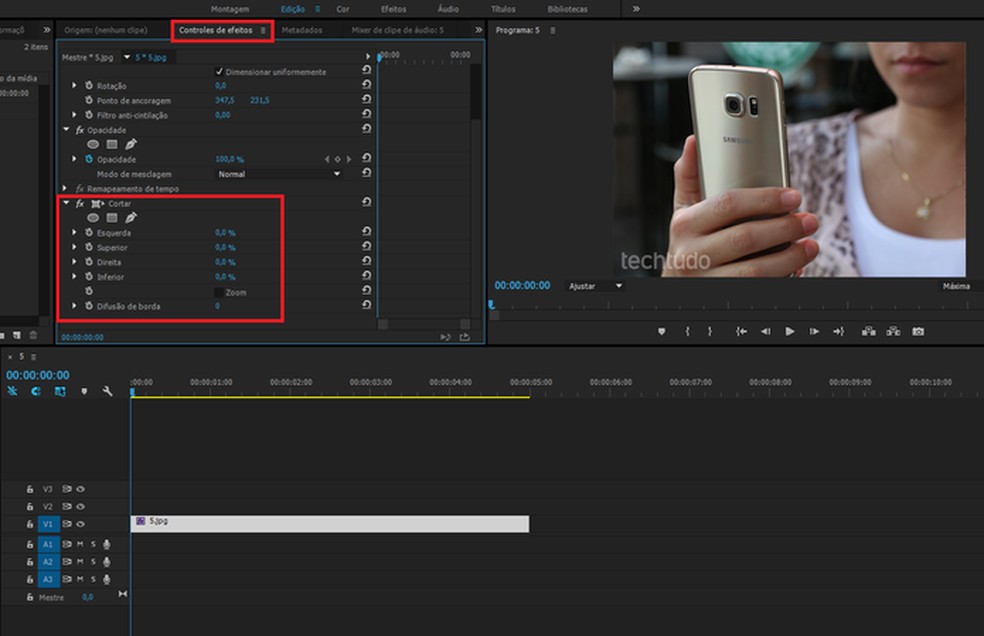
Task: Export frame with the camera icon
Action: (x=918, y=331)
